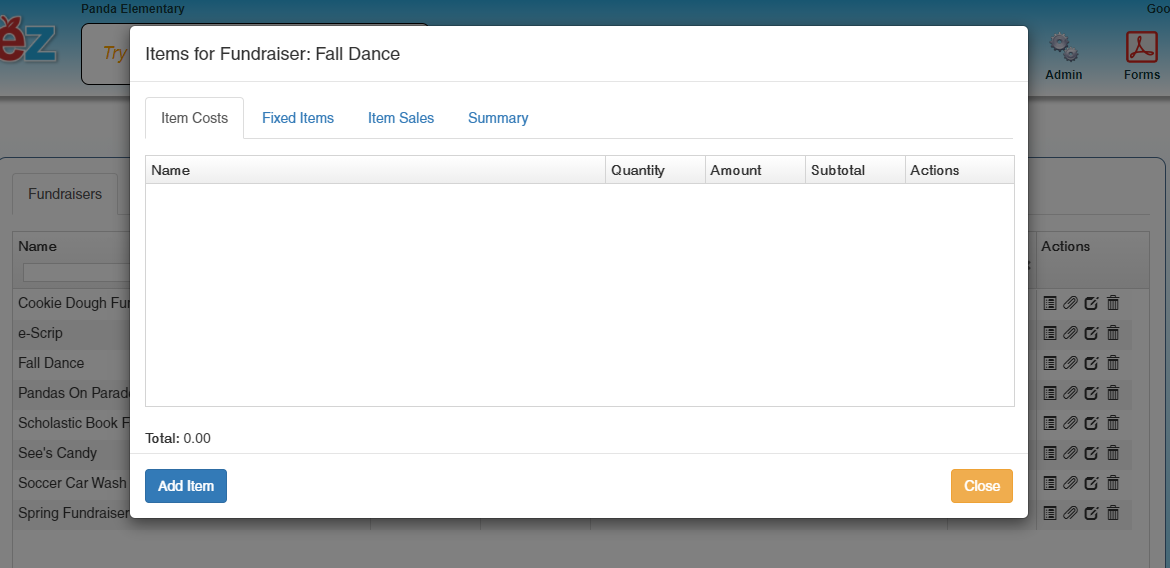Click paperclip attachment icon in e-Scrip row
1170x568 pixels.
[1070, 333]
